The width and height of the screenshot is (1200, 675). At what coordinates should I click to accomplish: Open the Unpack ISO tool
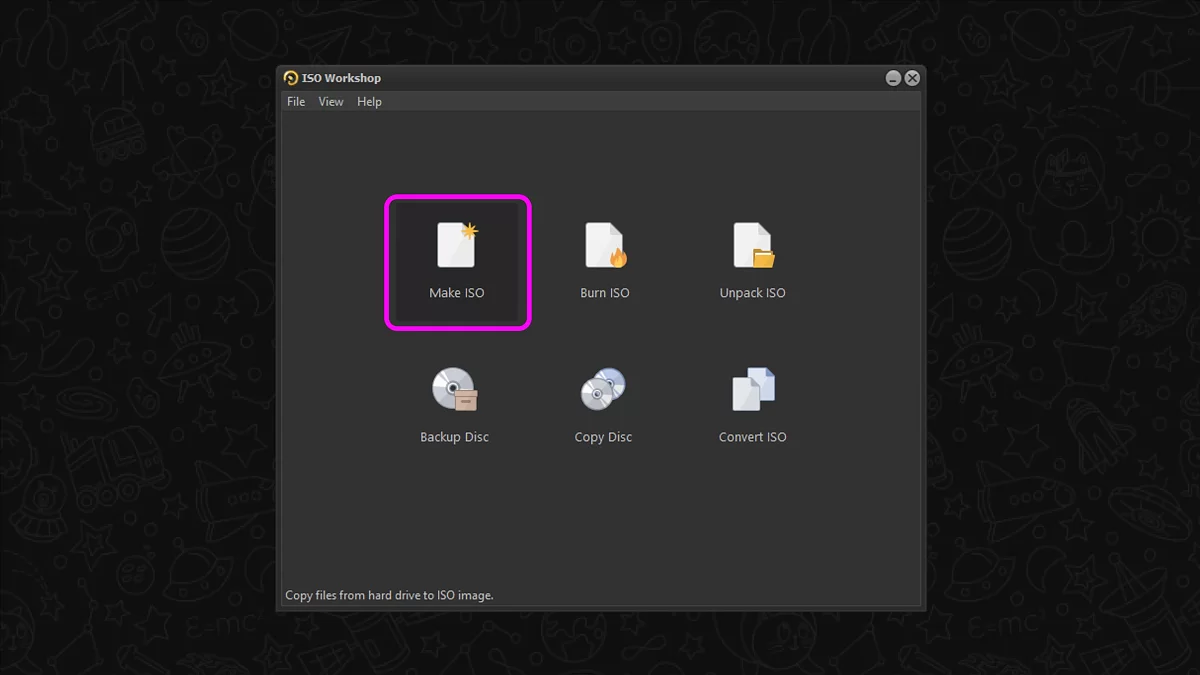tap(753, 262)
